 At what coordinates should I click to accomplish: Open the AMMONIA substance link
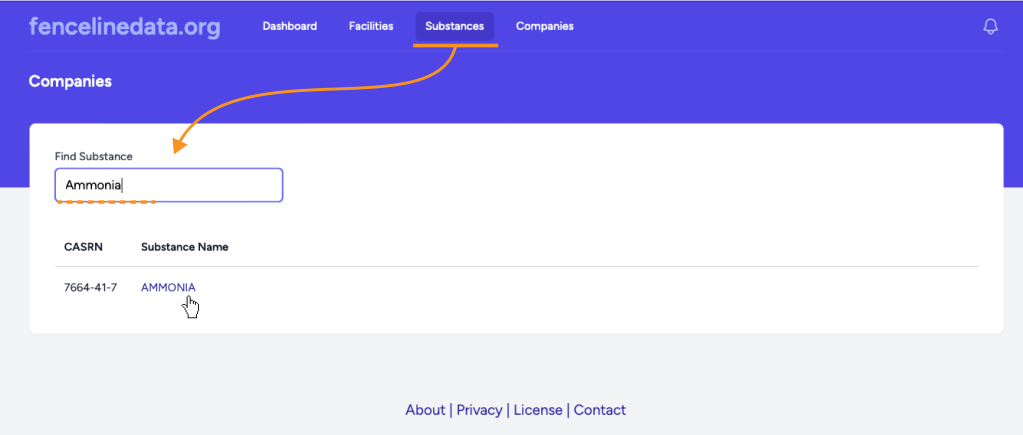168,288
